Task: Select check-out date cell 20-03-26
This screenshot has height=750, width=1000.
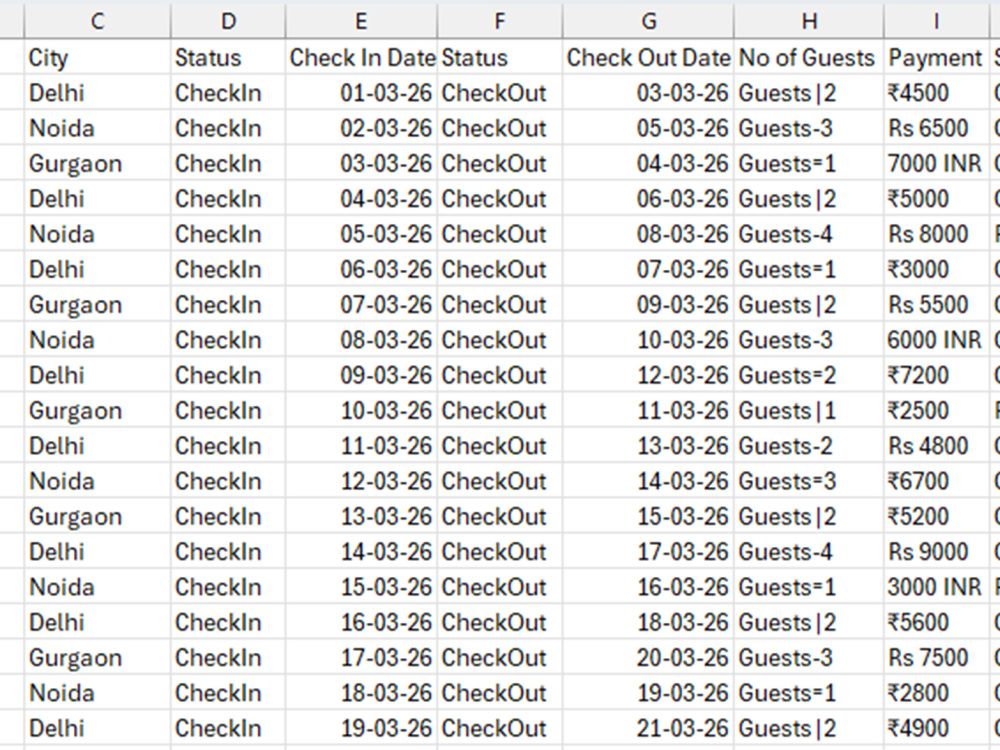Action: pyautogui.click(x=648, y=658)
